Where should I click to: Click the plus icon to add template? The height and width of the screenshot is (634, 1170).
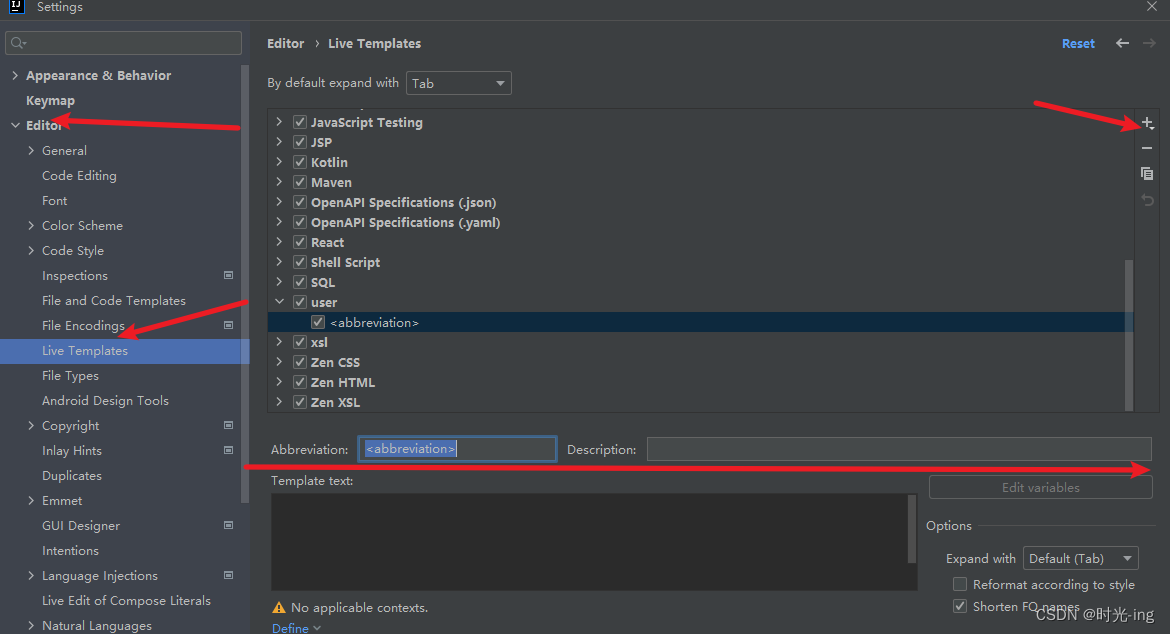(1147, 123)
